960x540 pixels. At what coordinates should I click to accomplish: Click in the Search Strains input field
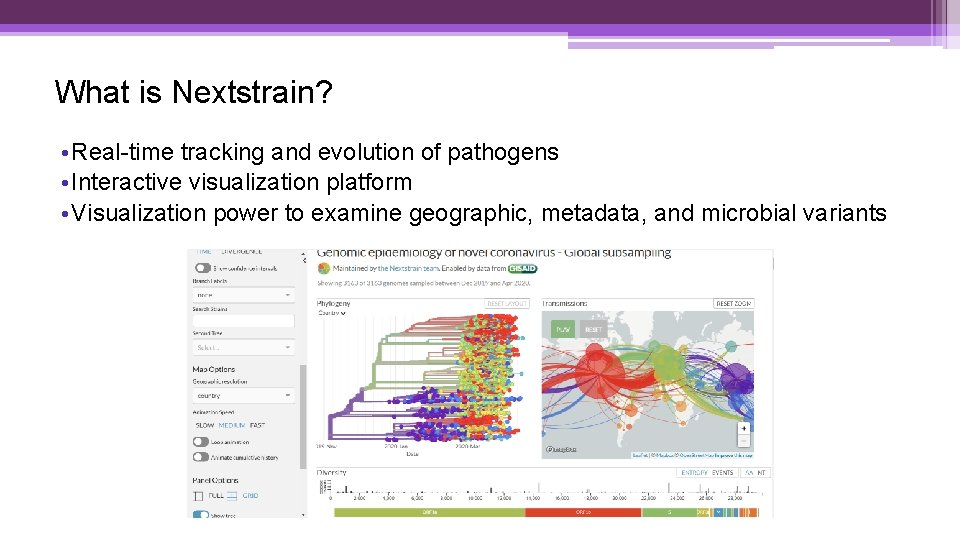coord(244,321)
